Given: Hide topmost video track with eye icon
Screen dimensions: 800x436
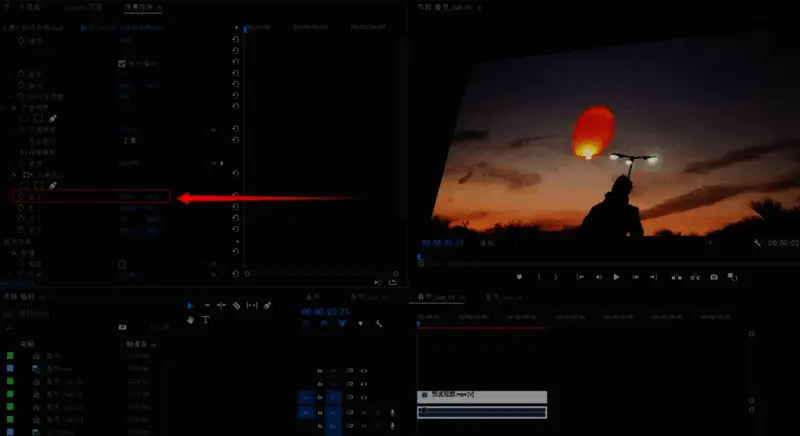Looking at the screenshot, I should tap(363, 371).
